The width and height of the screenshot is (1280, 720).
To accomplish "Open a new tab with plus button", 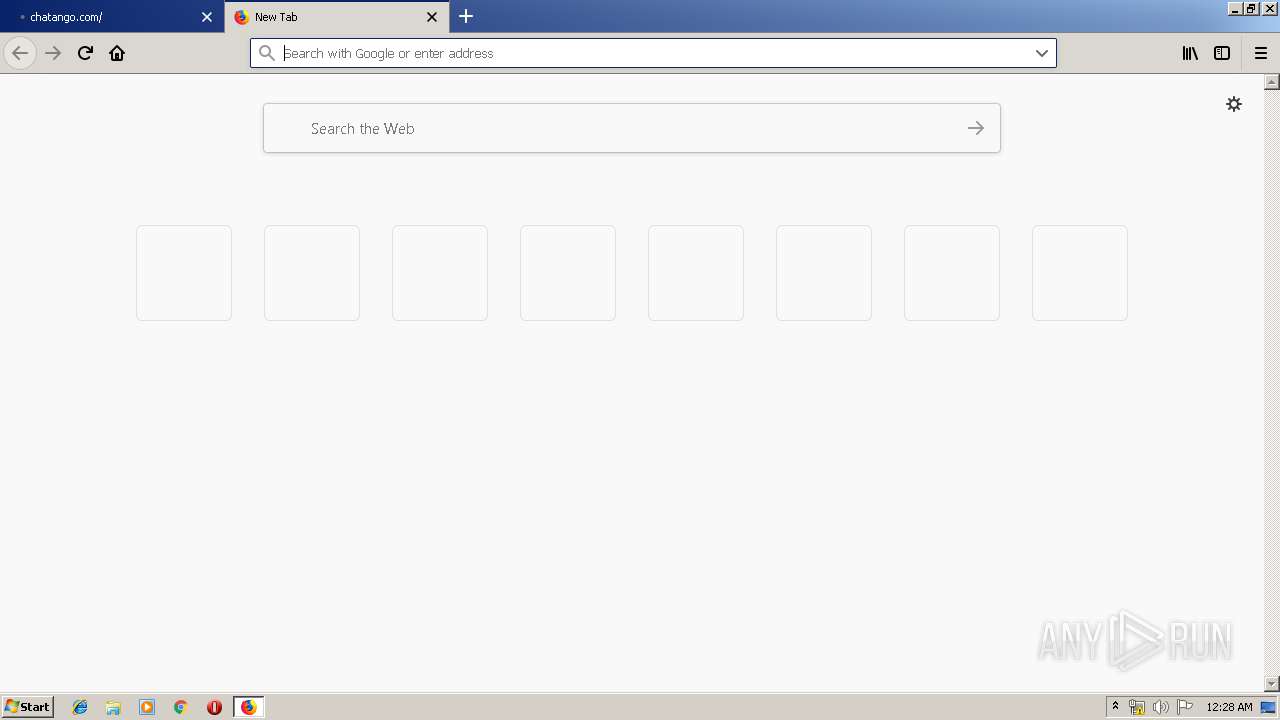I will click(x=466, y=16).
